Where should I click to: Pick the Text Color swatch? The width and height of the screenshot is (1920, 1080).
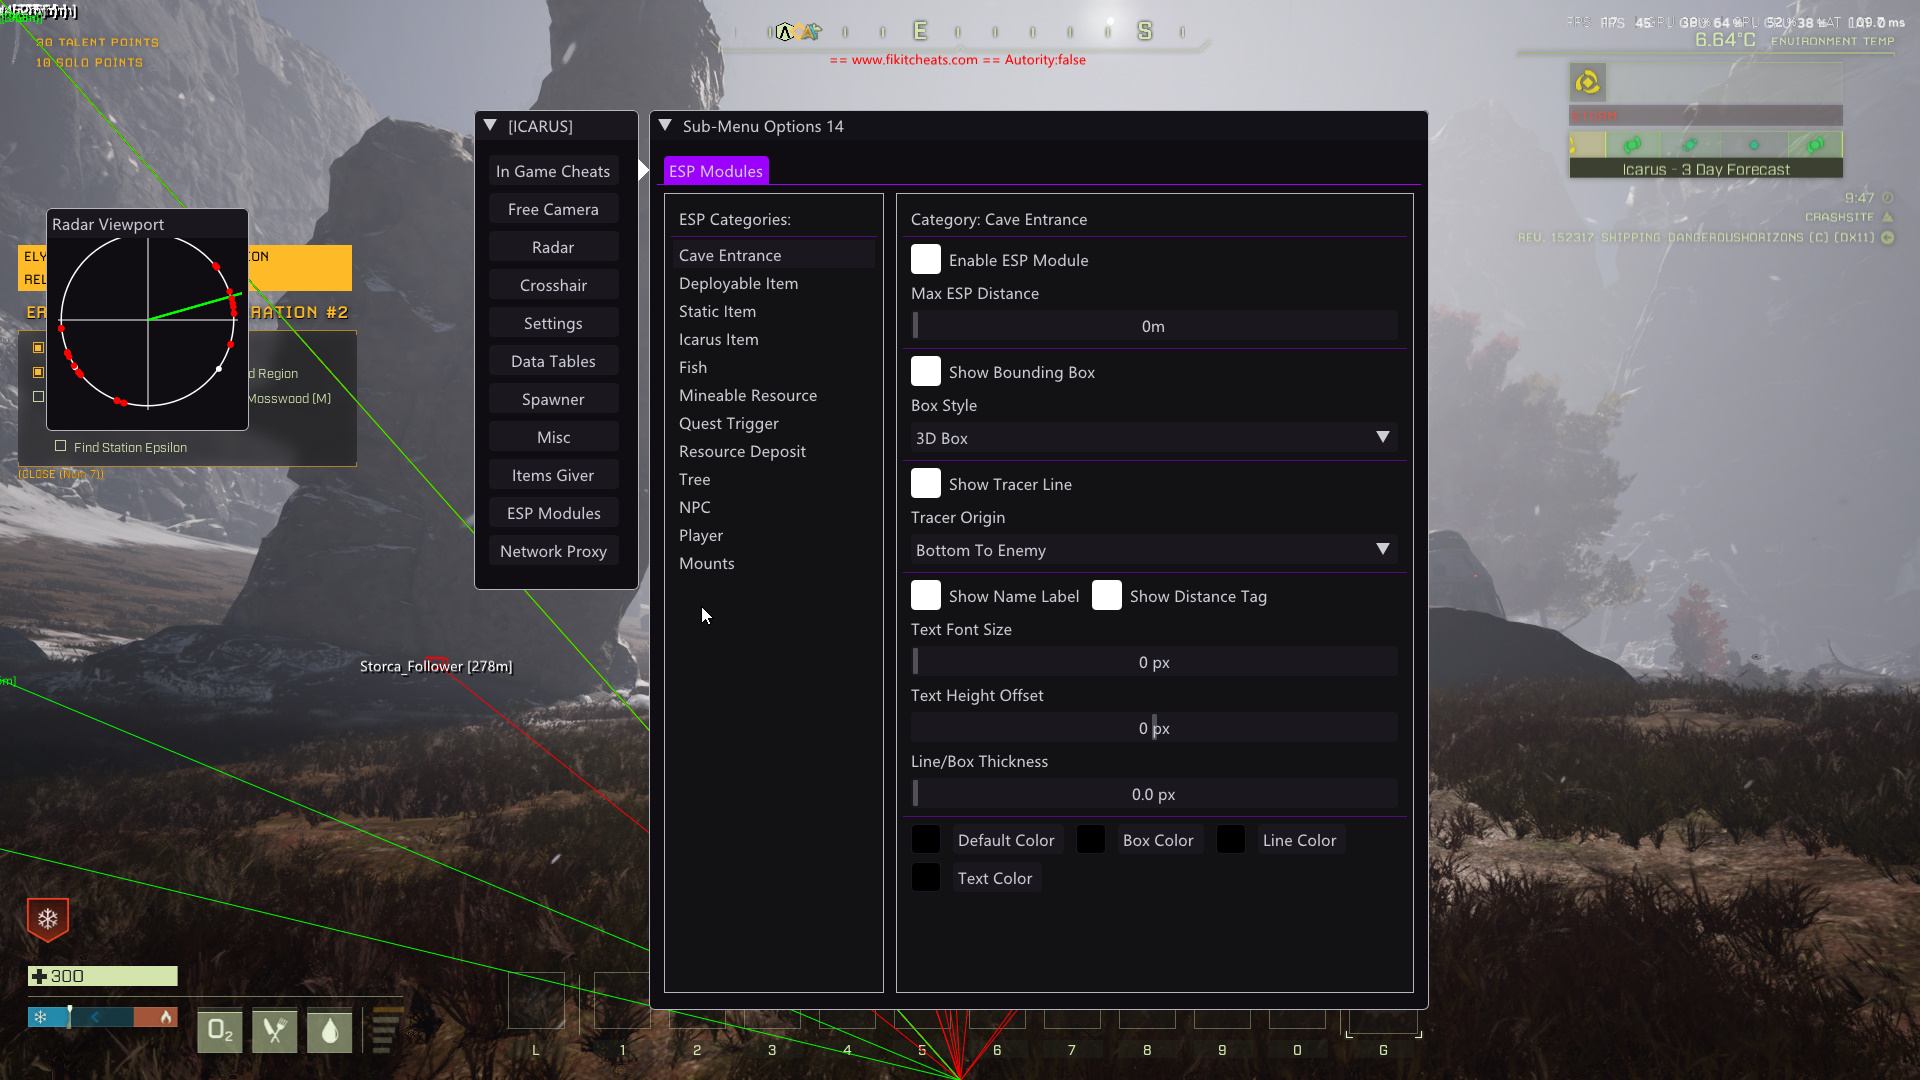[926, 878]
